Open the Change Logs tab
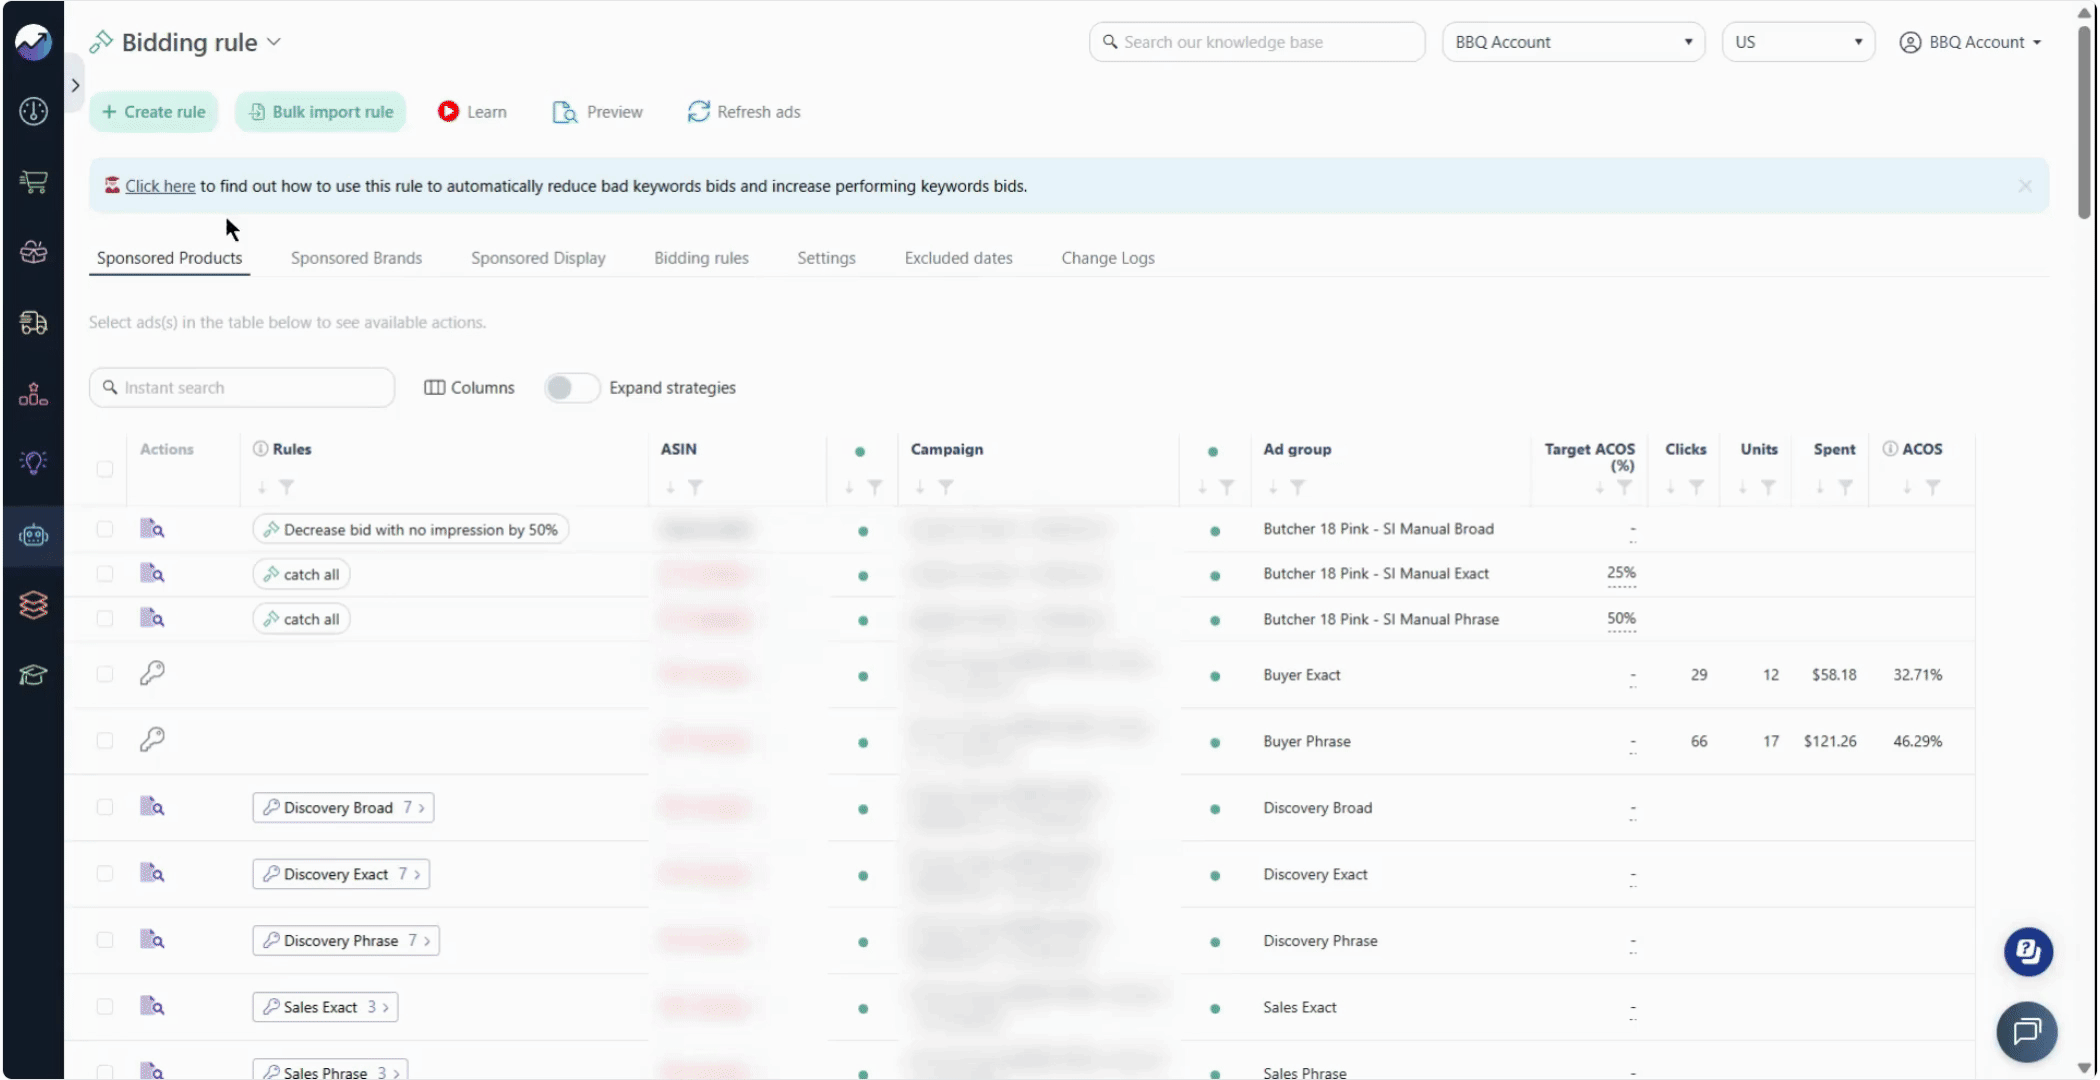Image resolution: width=2100 pixels, height=1080 pixels. pyautogui.click(x=1108, y=258)
